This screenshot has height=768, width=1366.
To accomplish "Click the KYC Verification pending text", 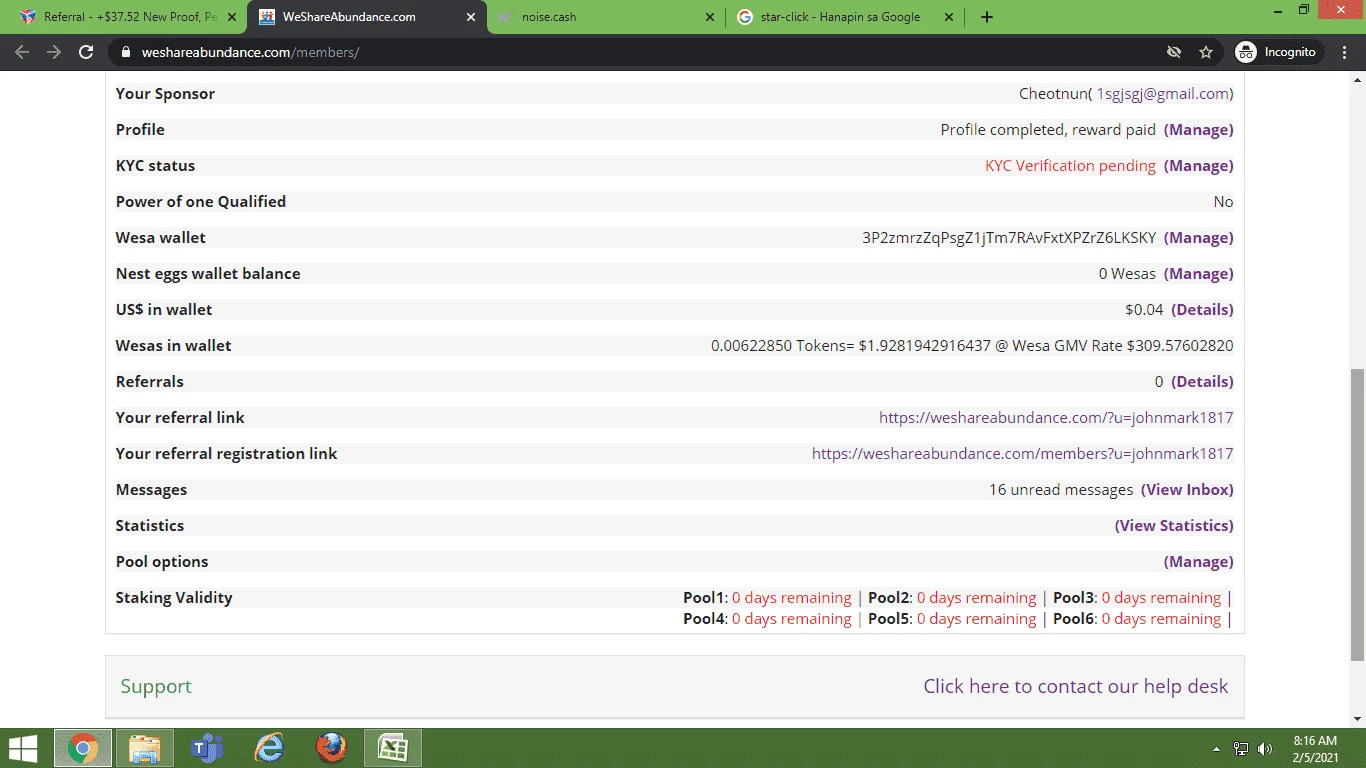I will click(1070, 165).
